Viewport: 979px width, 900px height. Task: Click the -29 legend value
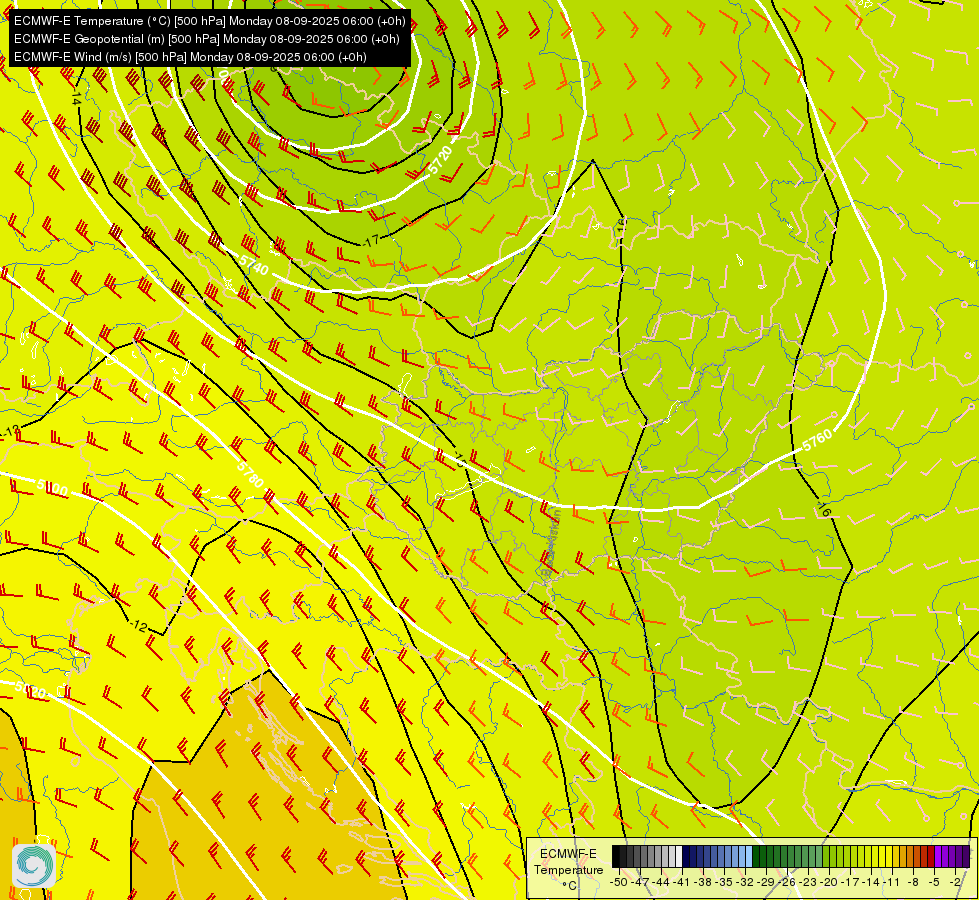(766, 882)
